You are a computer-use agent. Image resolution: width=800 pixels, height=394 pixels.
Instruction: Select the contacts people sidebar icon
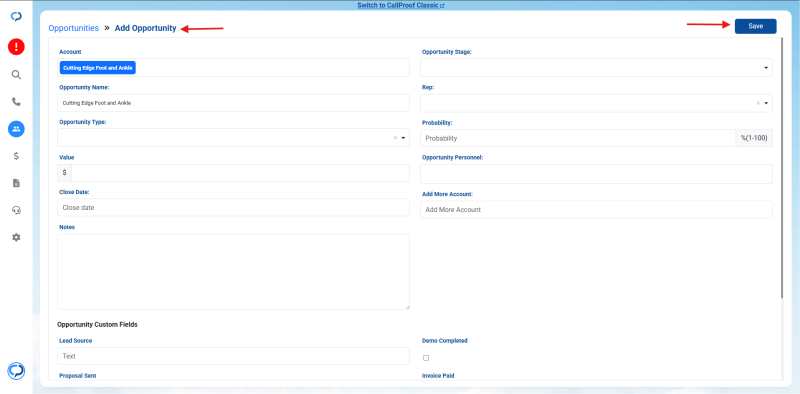tap(16, 129)
